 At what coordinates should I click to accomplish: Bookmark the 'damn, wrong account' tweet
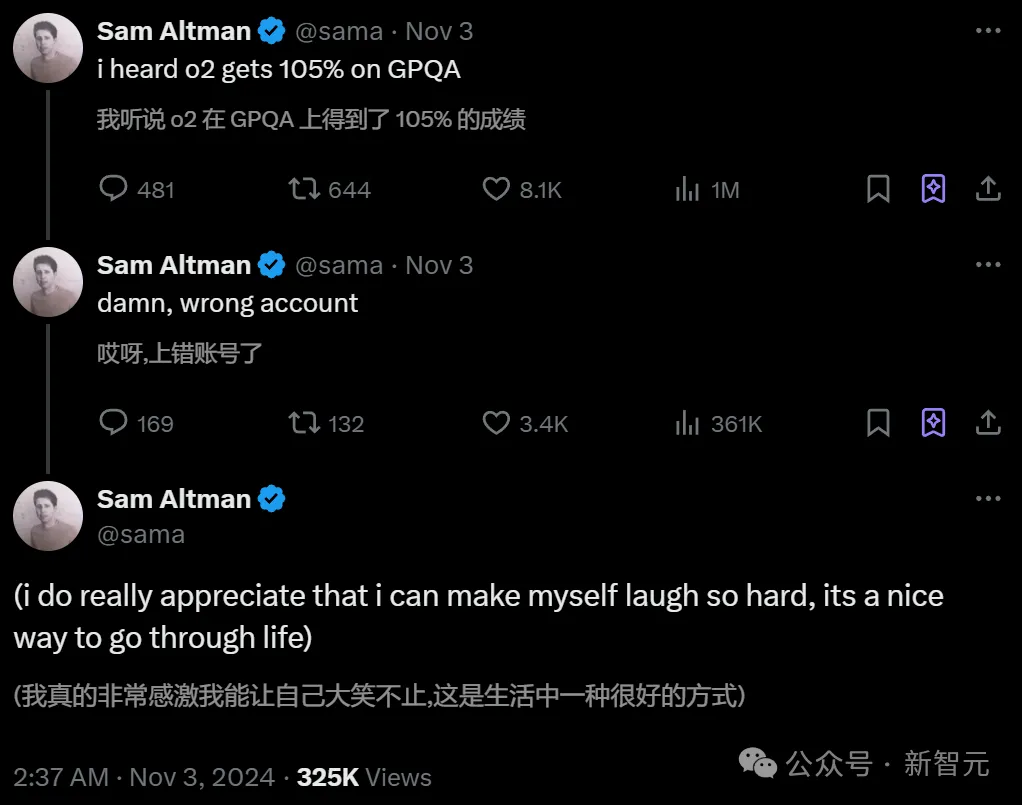pyautogui.click(x=878, y=423)
